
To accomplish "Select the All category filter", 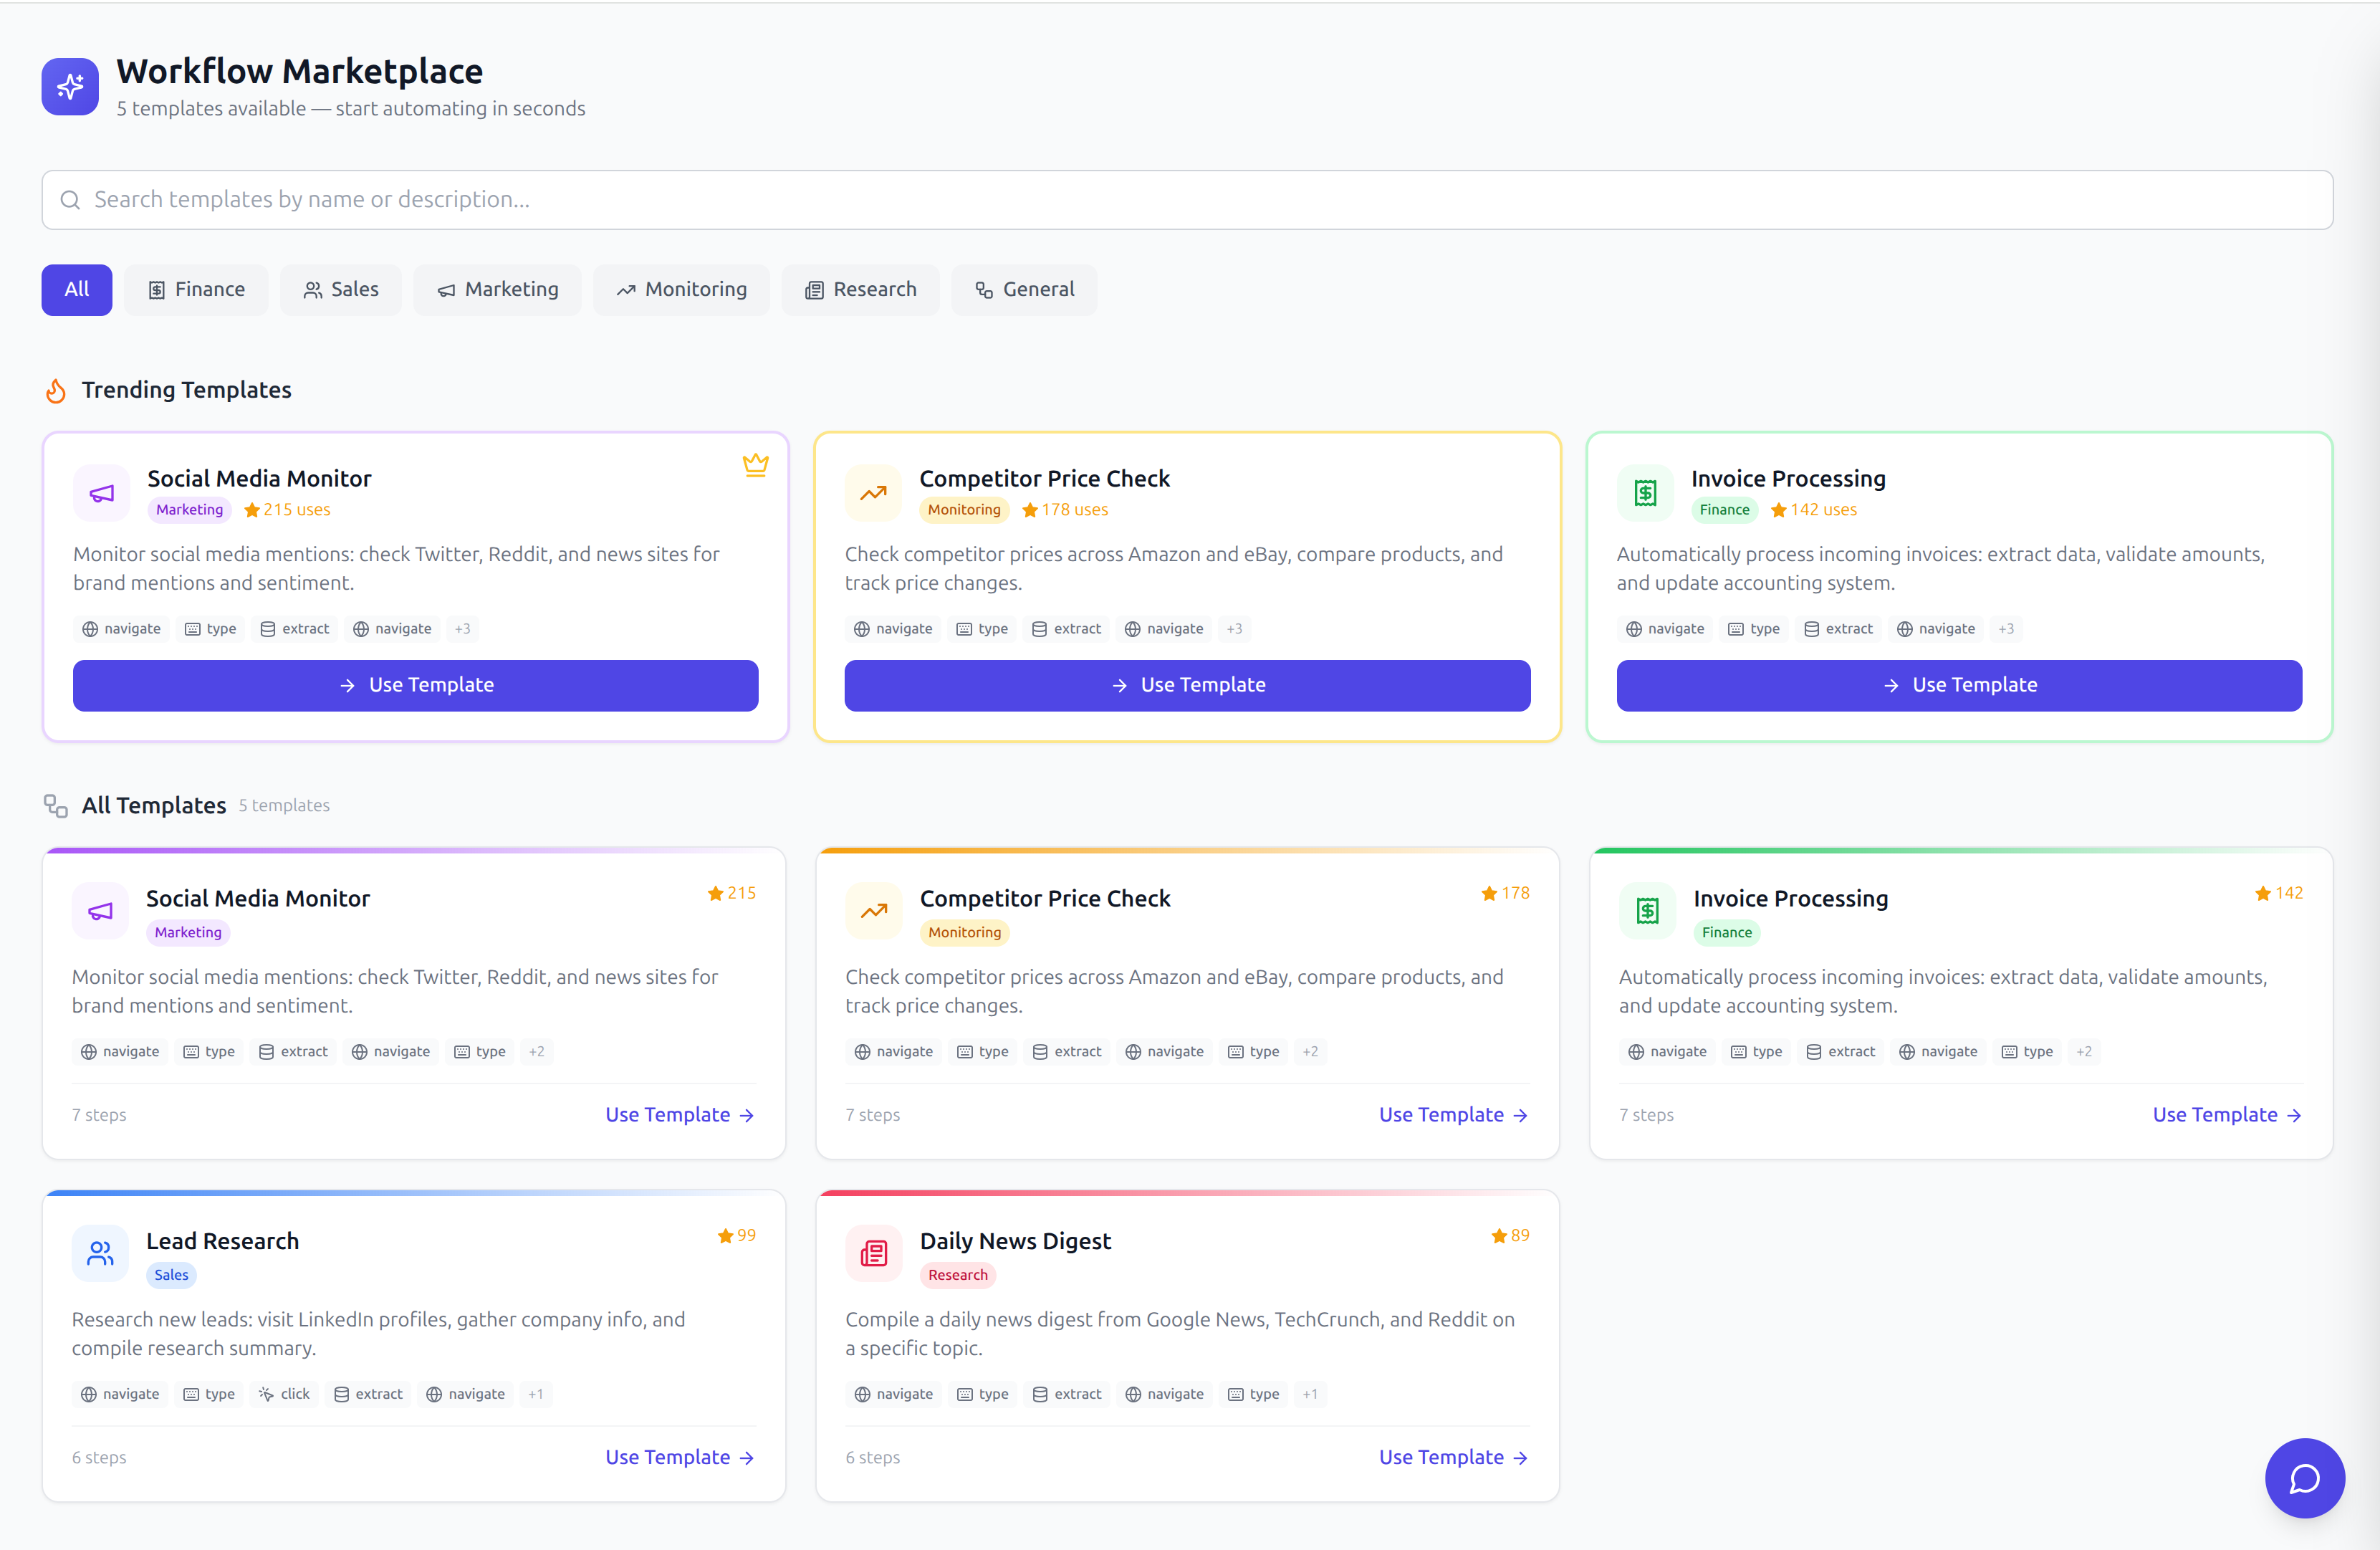I will click(76, 290).
